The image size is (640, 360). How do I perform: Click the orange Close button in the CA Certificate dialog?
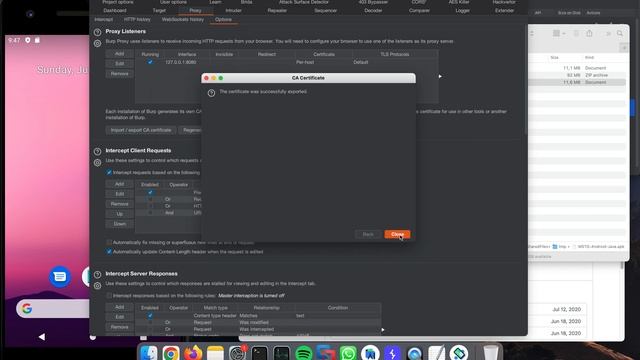397,234
